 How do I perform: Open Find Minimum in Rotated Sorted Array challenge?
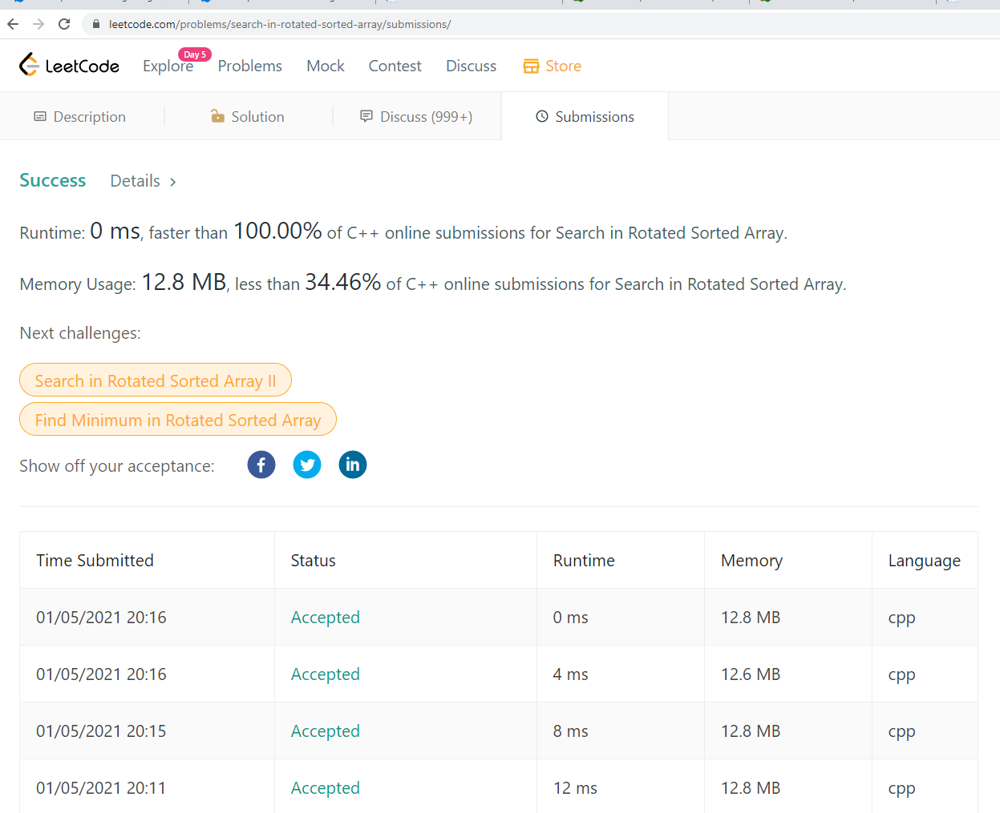click(x=178, y=420)
